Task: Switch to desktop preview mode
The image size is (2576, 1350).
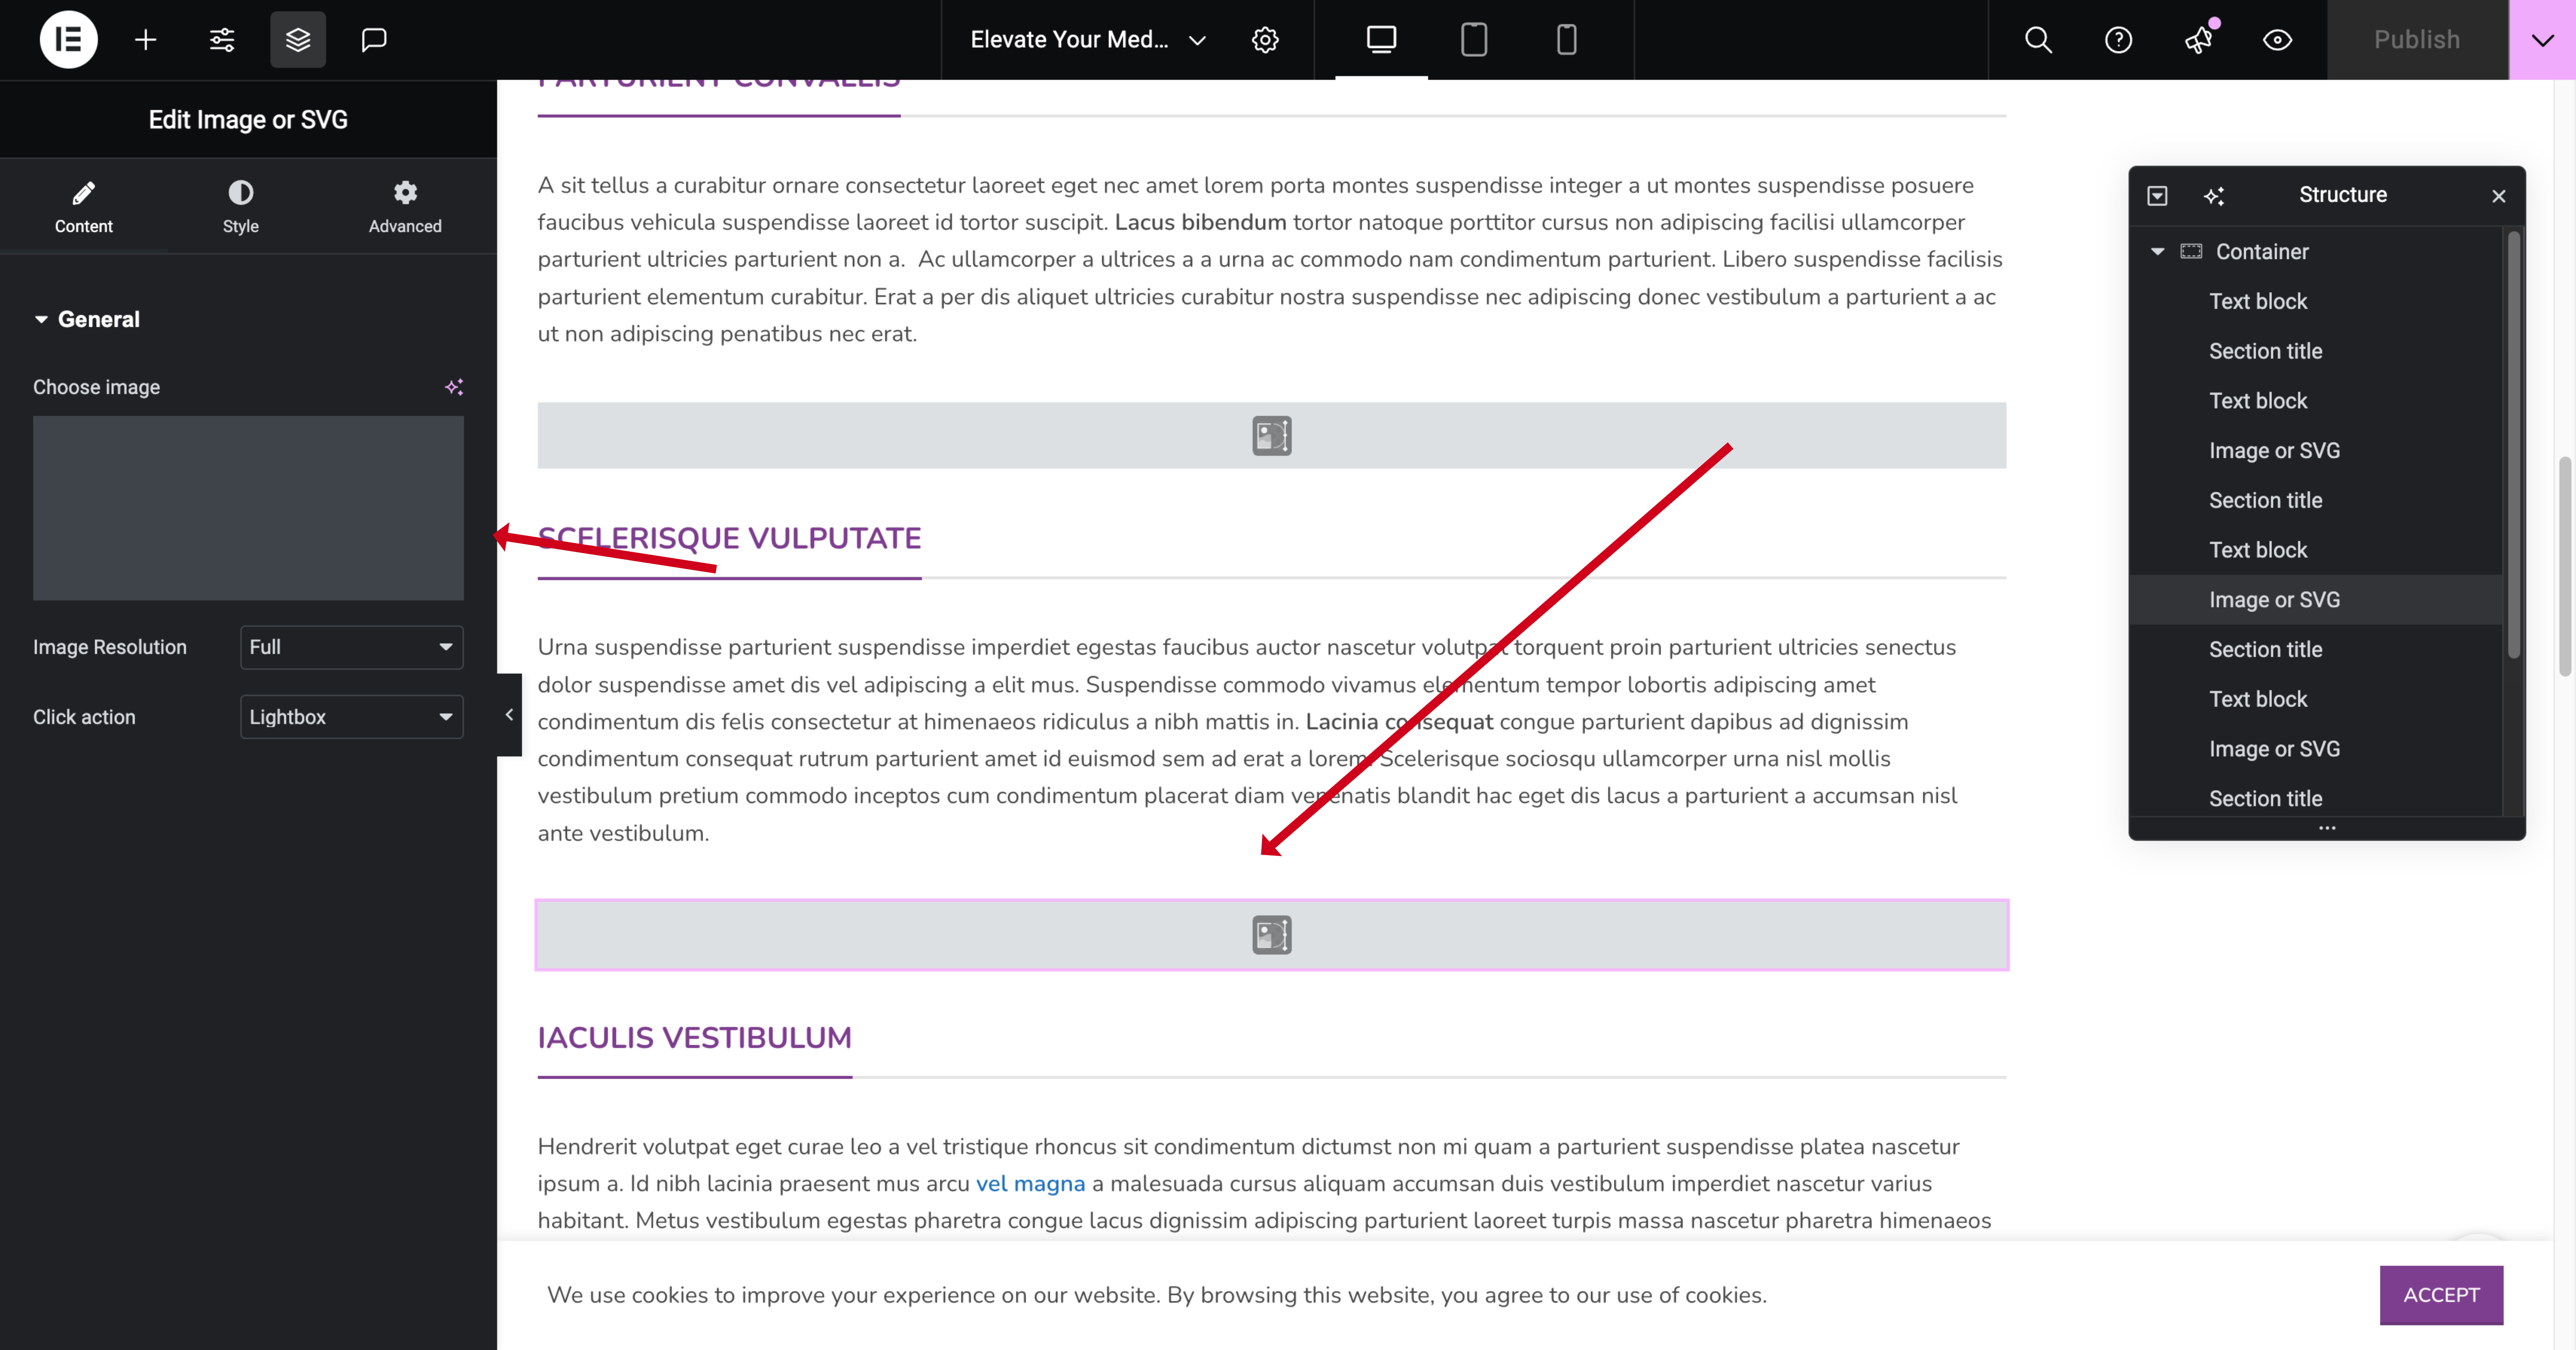Action: click(1381, 40)
